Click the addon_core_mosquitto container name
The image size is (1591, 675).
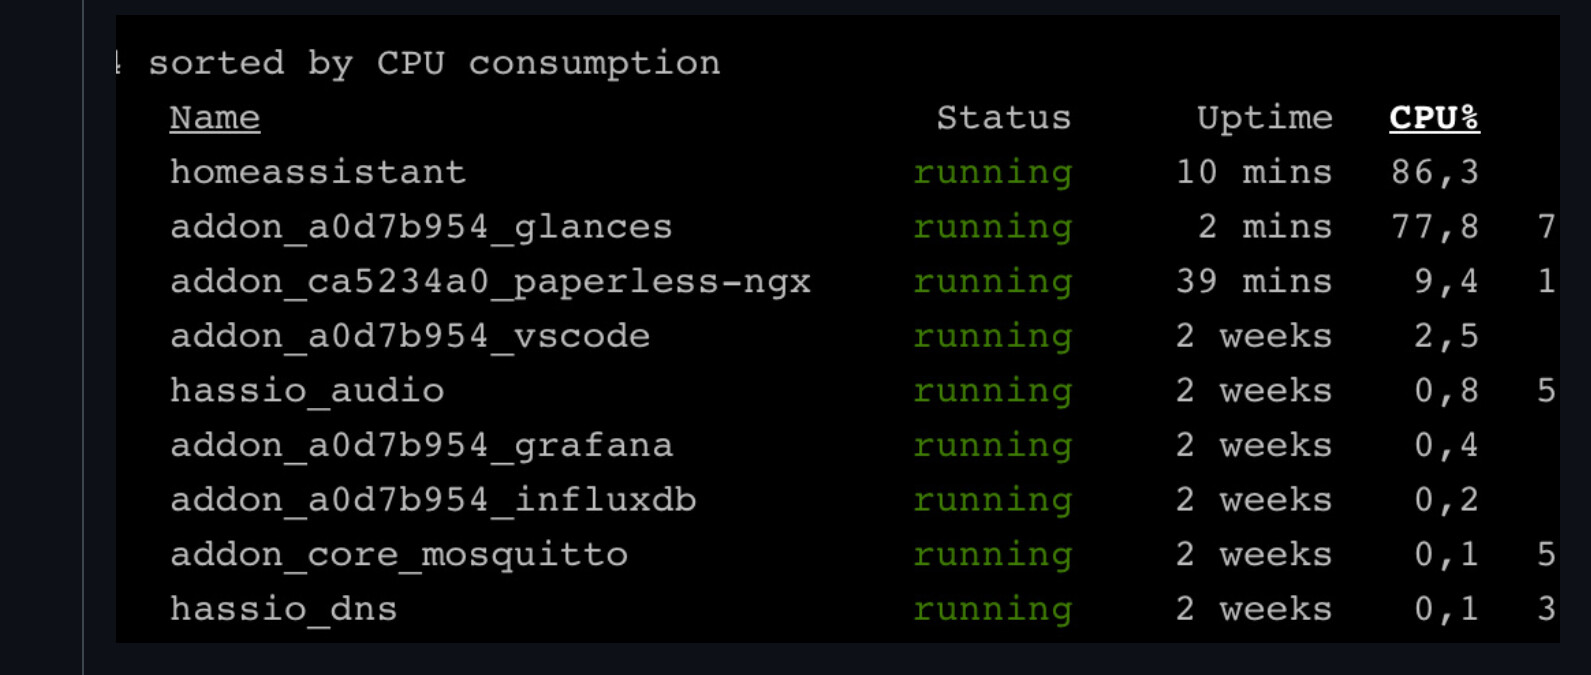399,554
